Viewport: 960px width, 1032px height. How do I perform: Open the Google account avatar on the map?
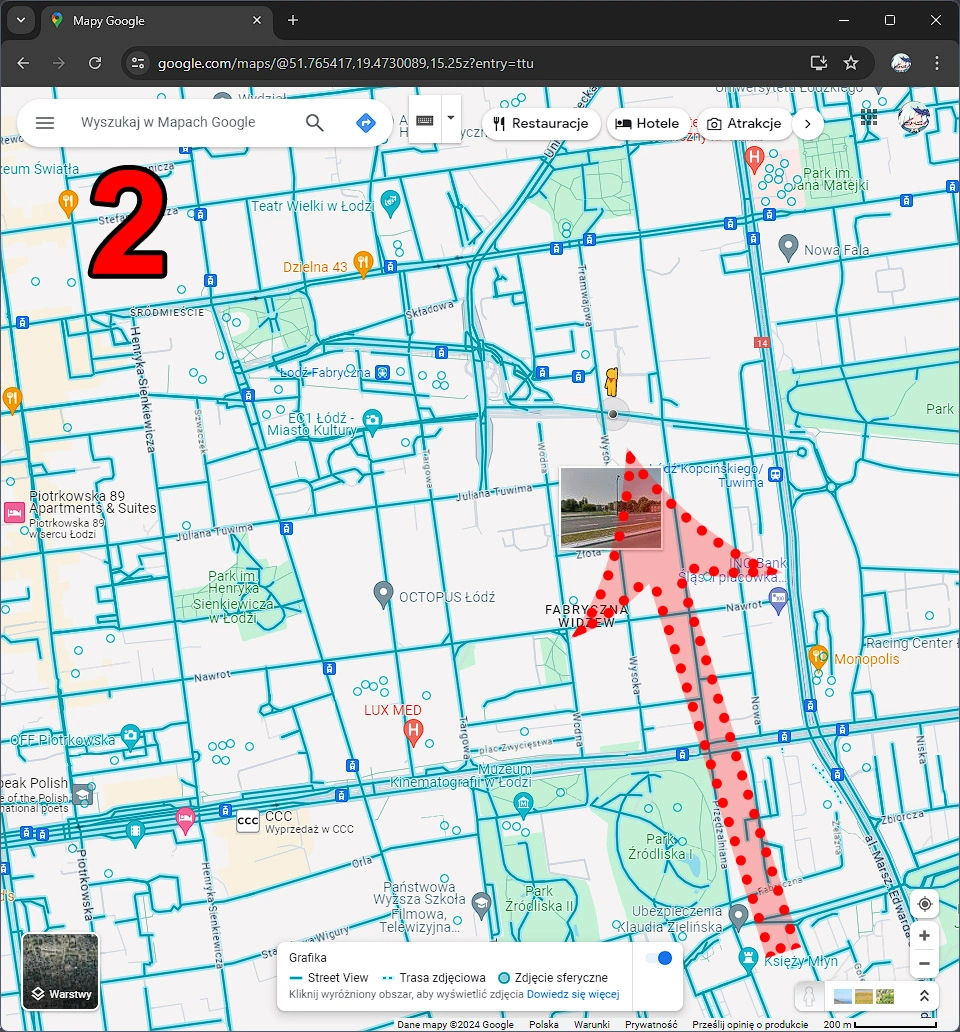tap(914, 118)
